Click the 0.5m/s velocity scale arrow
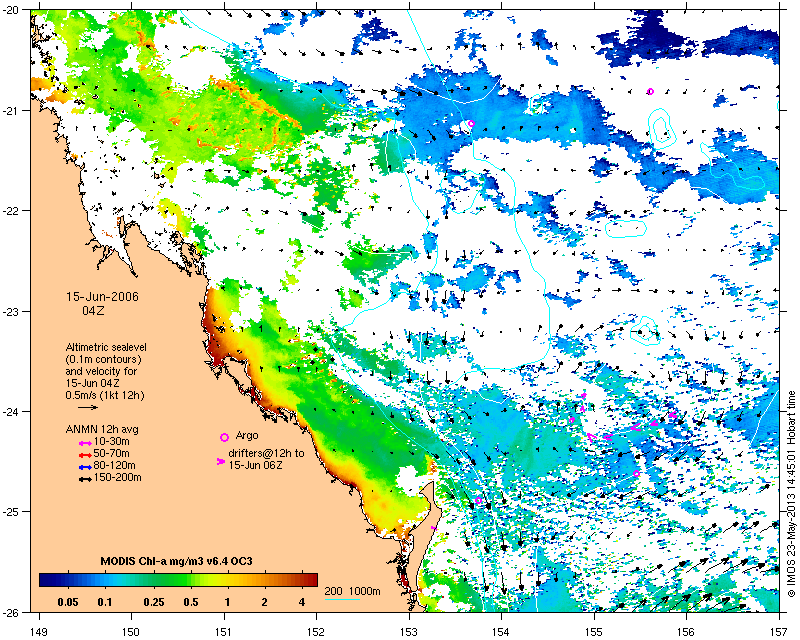The height and width of the screenshot is (640, 800). click(x=88, y=407)
